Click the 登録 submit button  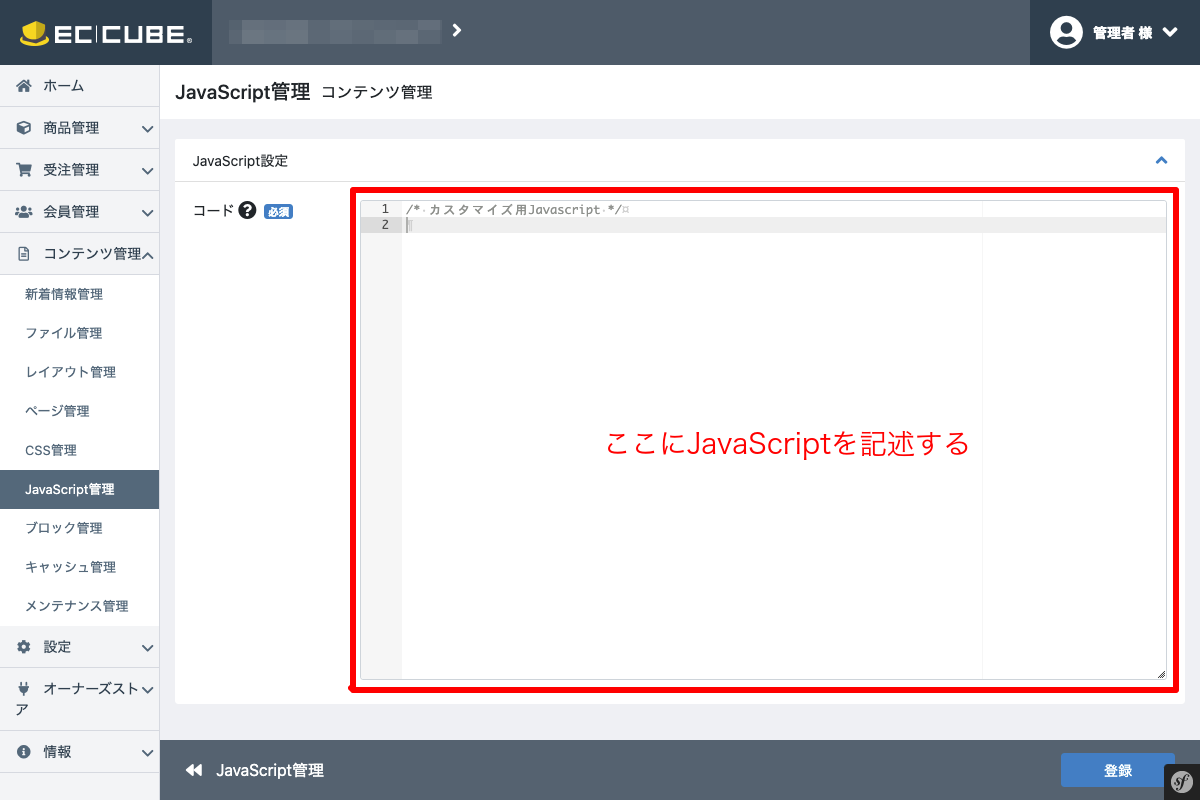1117,770
